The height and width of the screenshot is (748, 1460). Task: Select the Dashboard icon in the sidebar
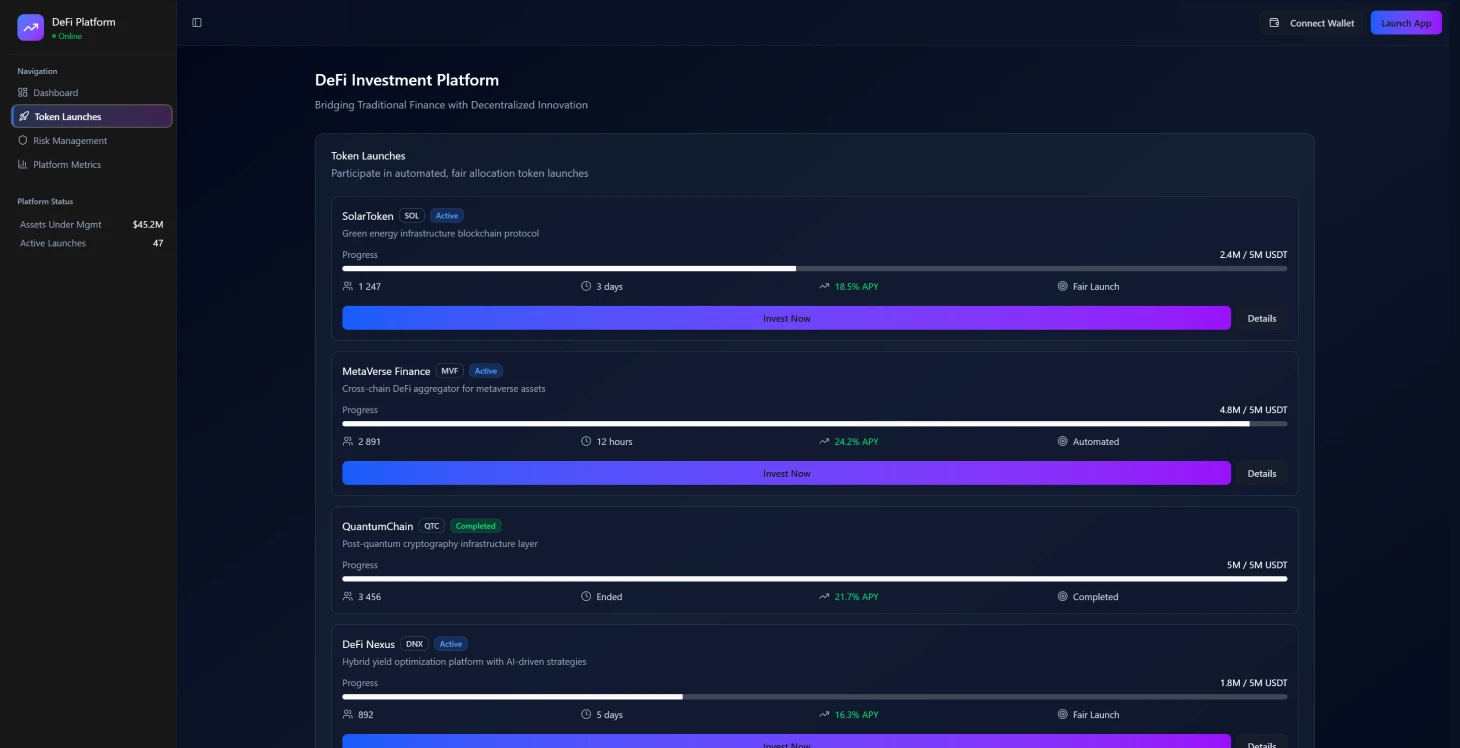tap(22, 92)
